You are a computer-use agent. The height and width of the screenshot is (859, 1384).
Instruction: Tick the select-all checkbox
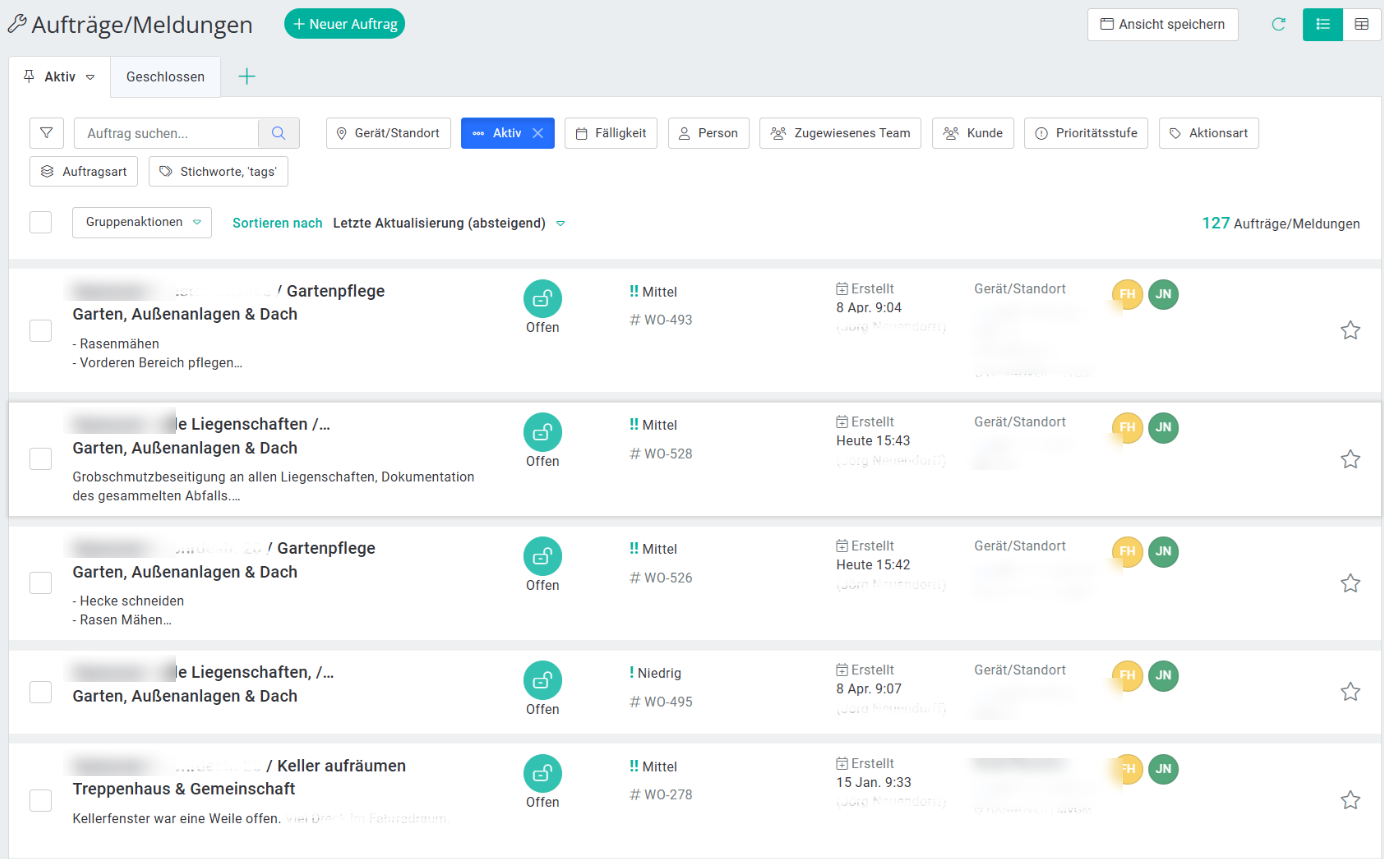coord(40,222)
